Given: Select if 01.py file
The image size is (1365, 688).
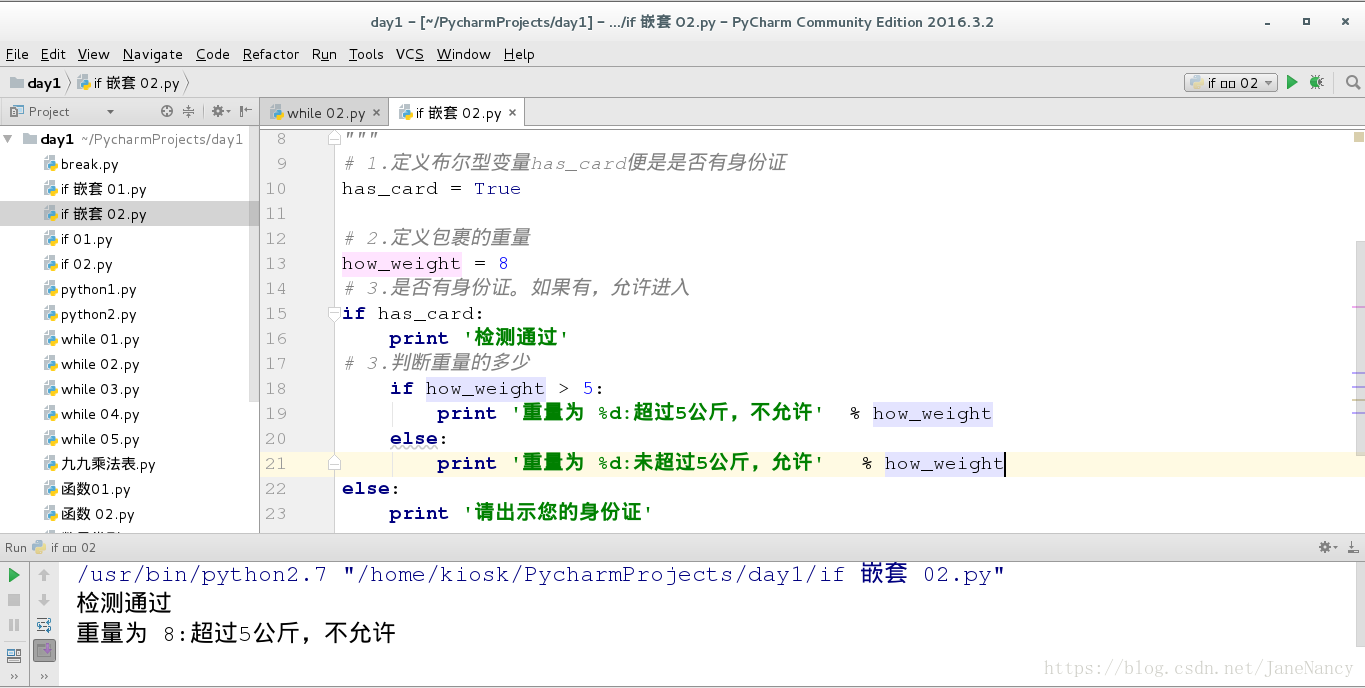Looking at the screenshot, I should point(86,239).
